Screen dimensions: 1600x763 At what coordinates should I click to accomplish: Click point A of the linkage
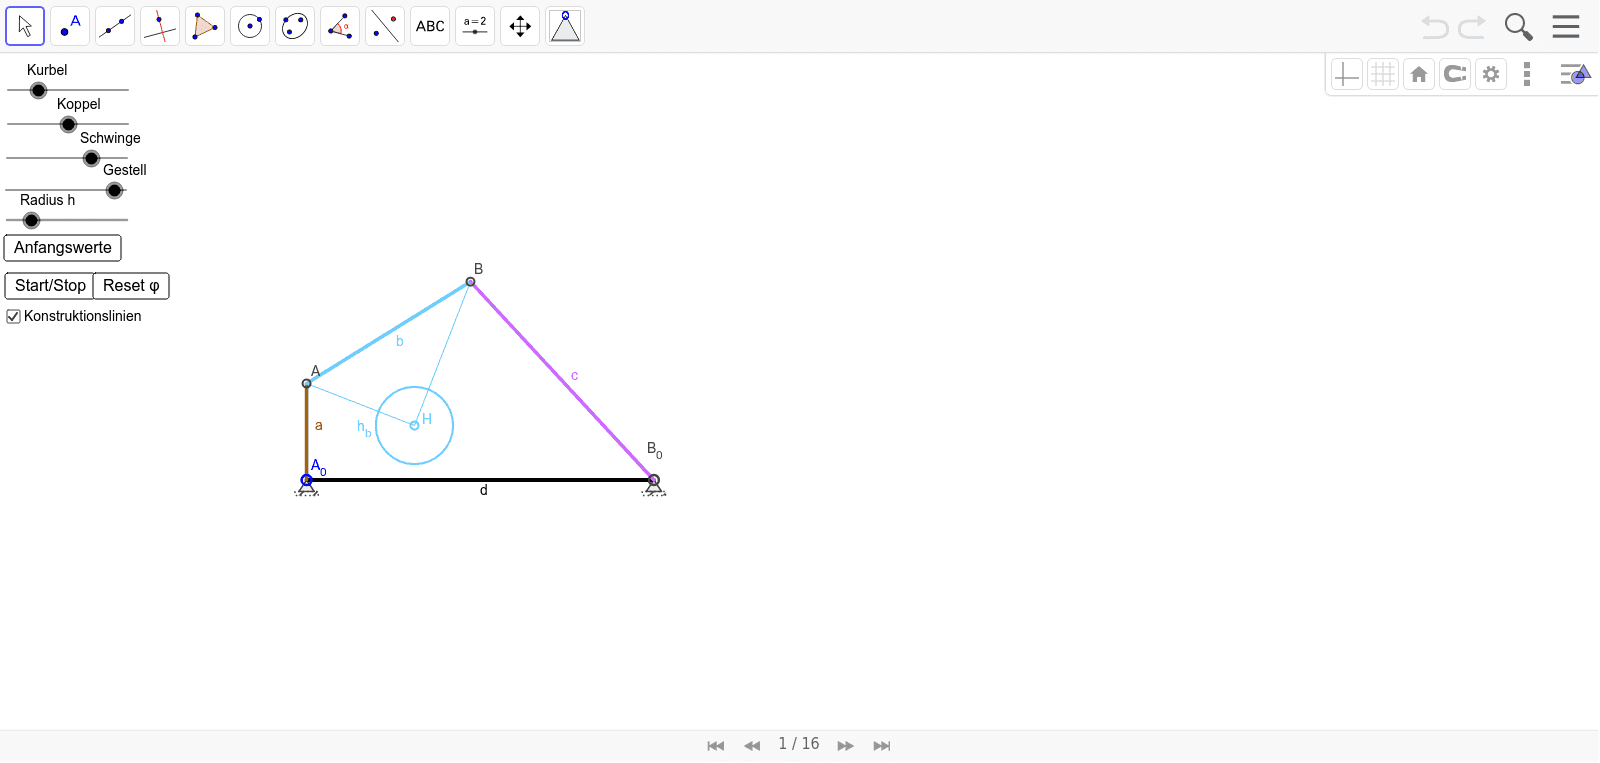tap(307, 383)
